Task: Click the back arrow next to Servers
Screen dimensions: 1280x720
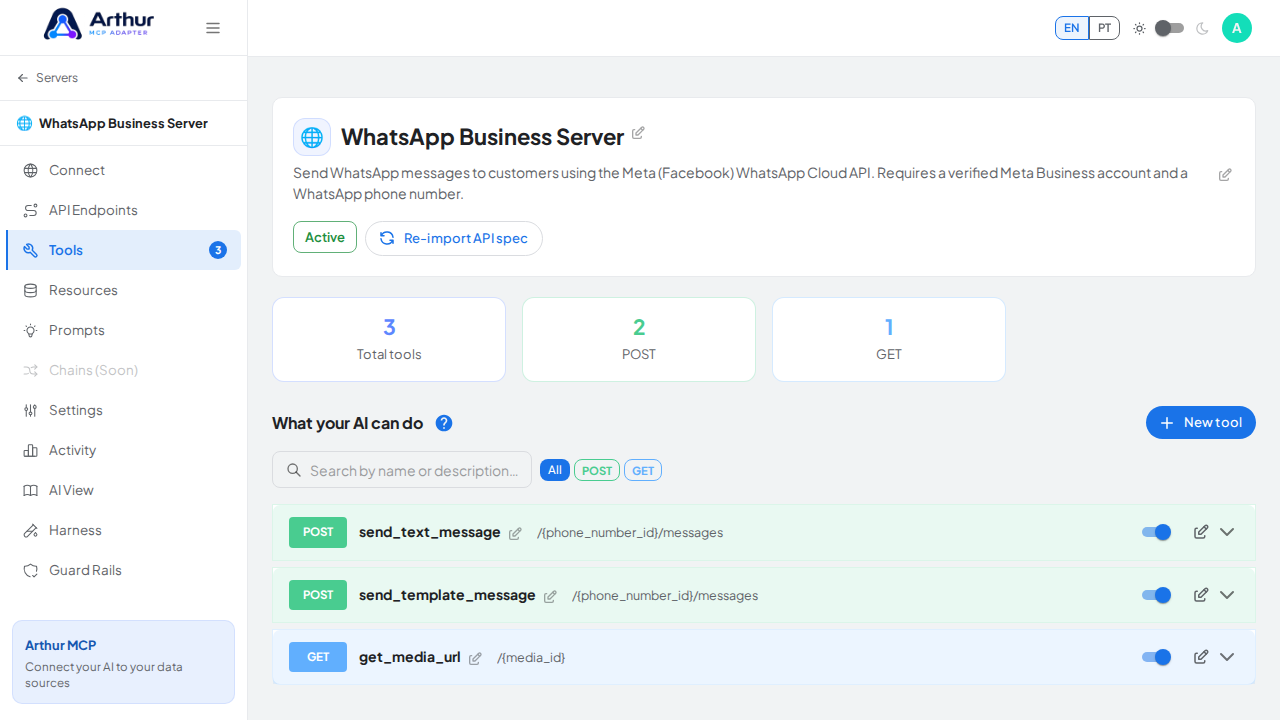Action: tap(23, 78)
